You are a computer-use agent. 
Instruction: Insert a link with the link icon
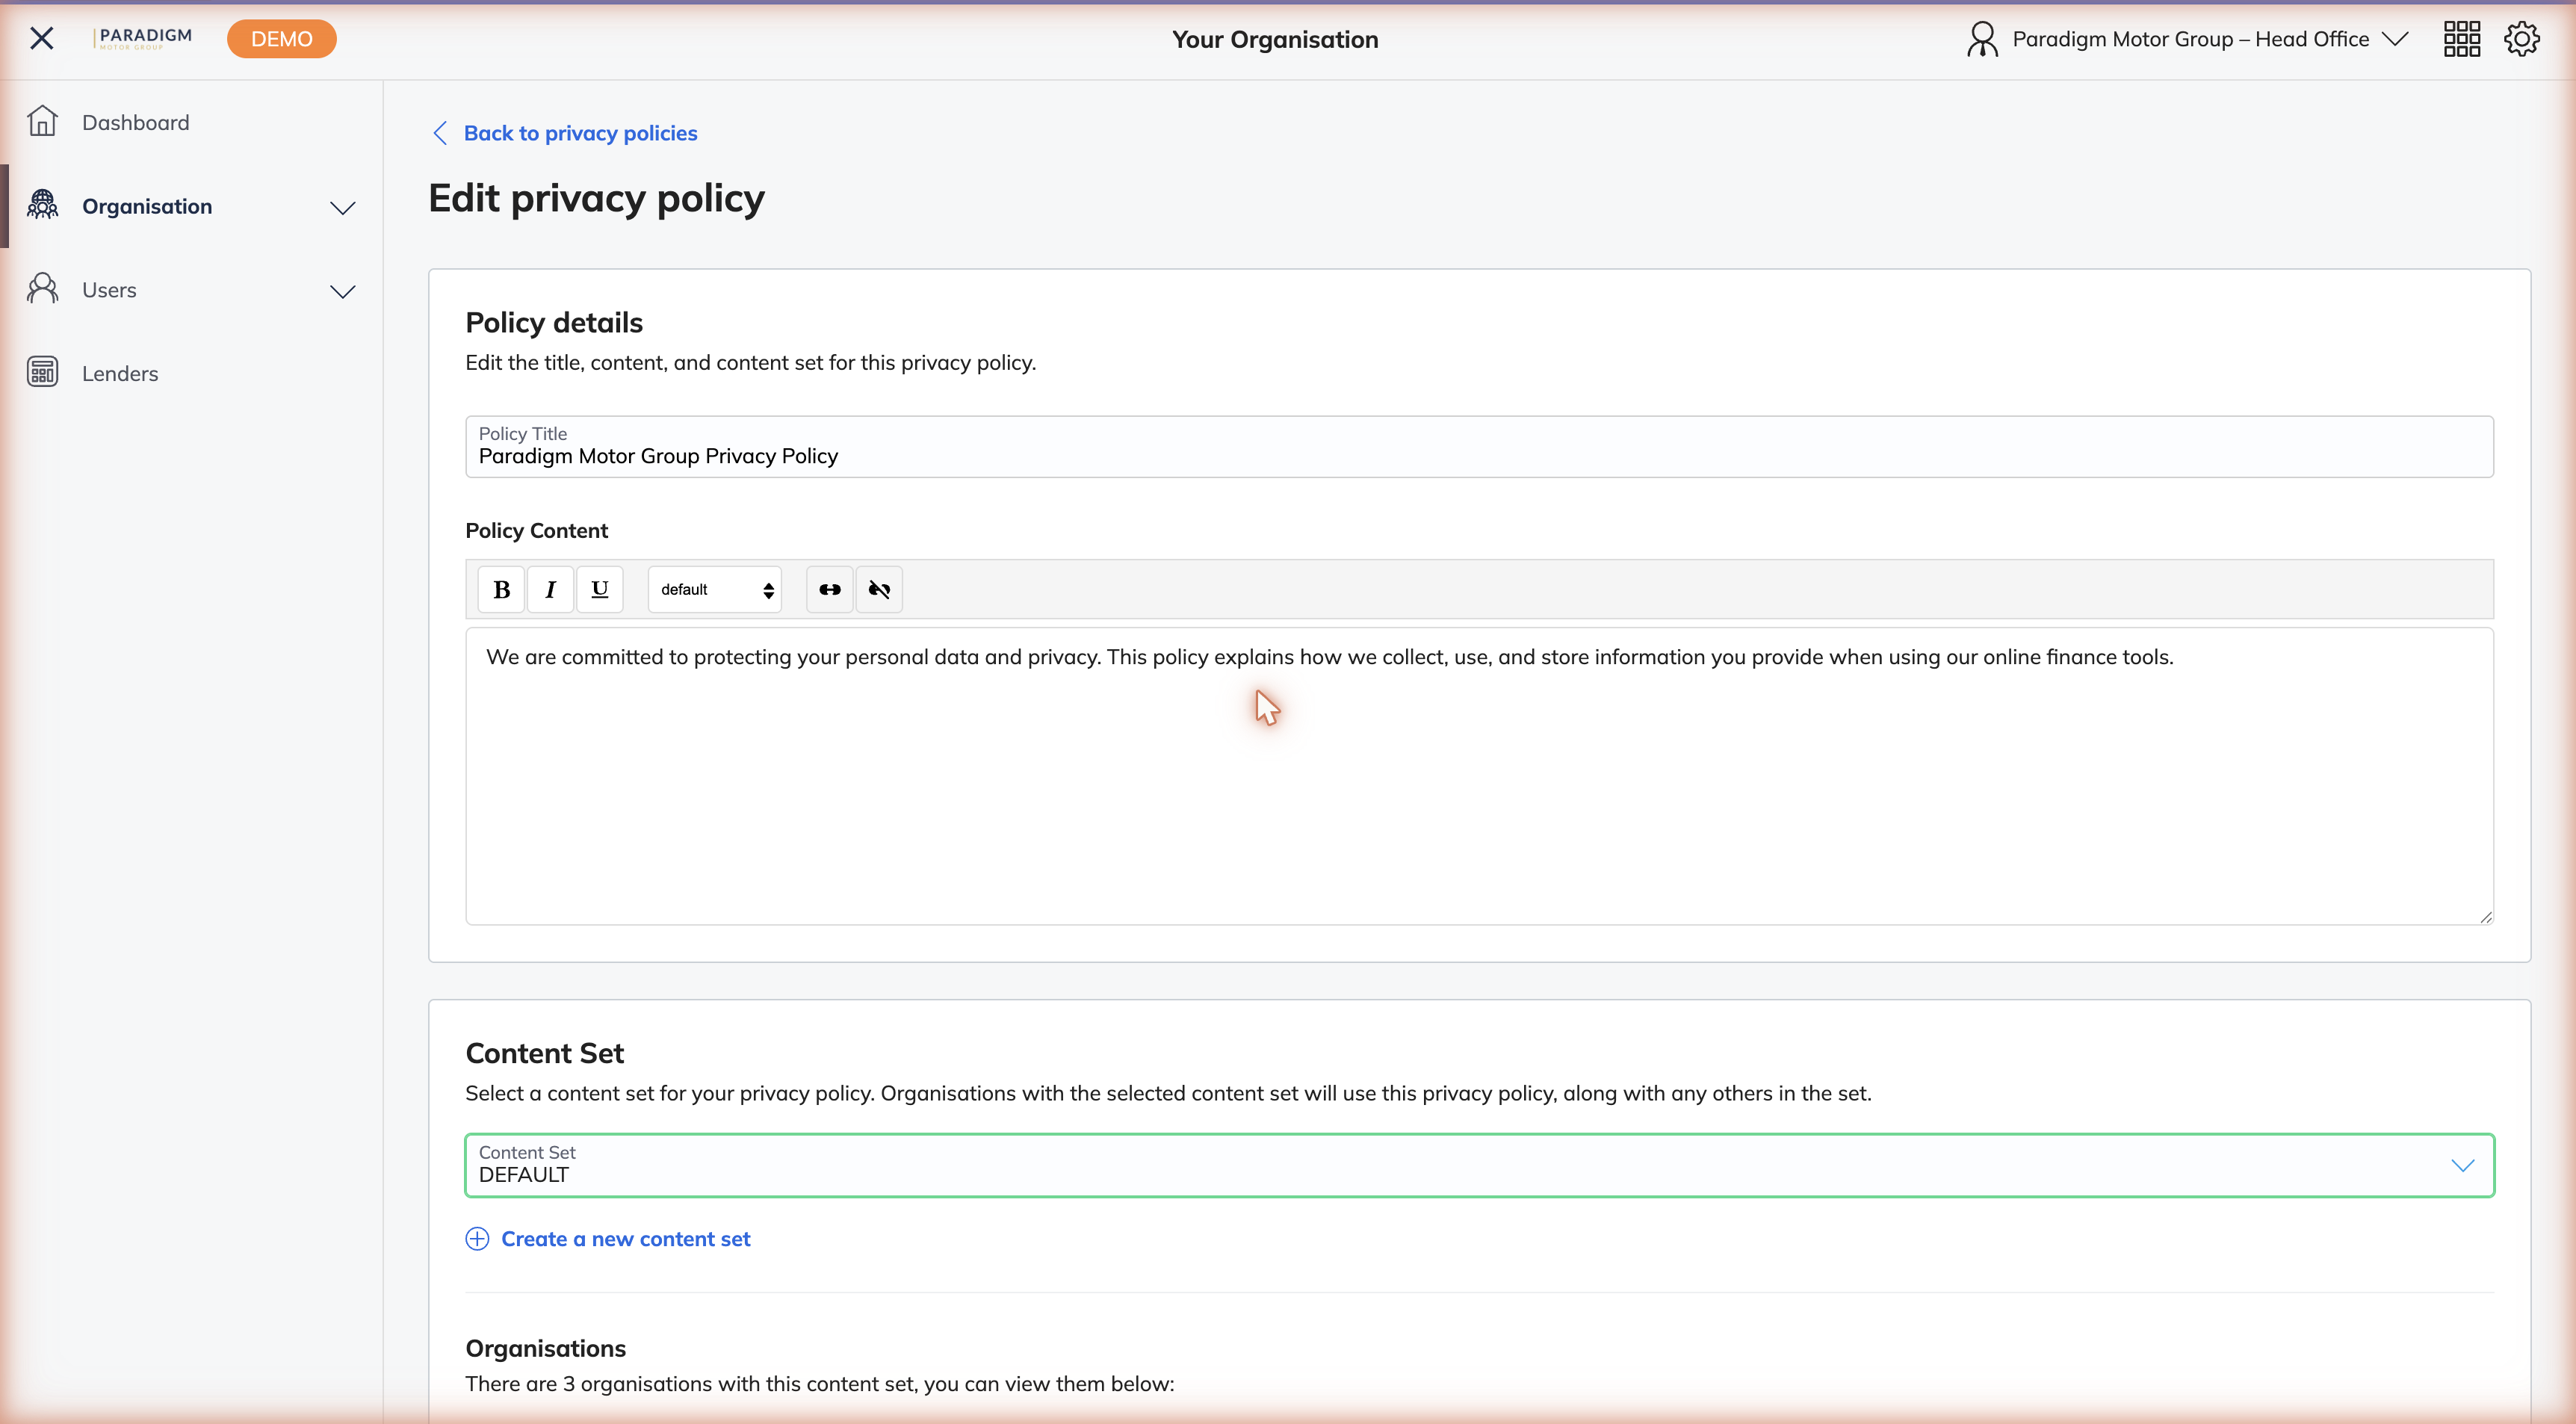830,589
